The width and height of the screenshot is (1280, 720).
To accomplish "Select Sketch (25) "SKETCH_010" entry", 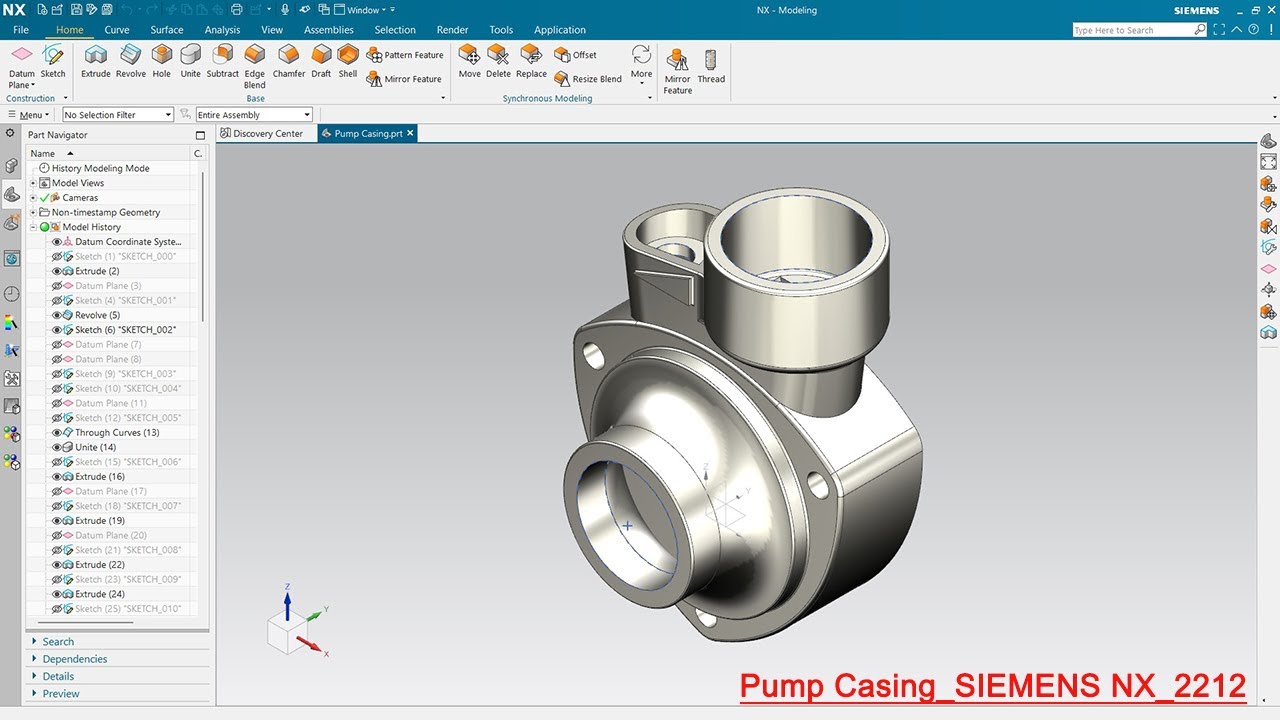I will [x=127, y=609].
